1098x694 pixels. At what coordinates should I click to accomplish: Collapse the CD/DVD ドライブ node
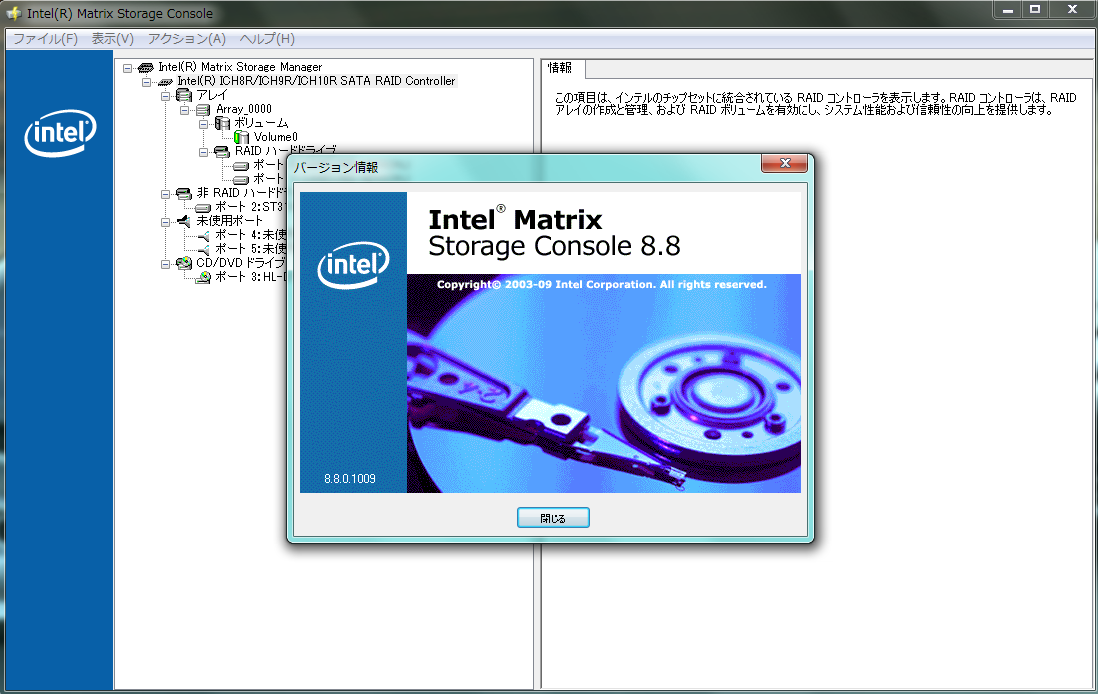coord(165,264)
